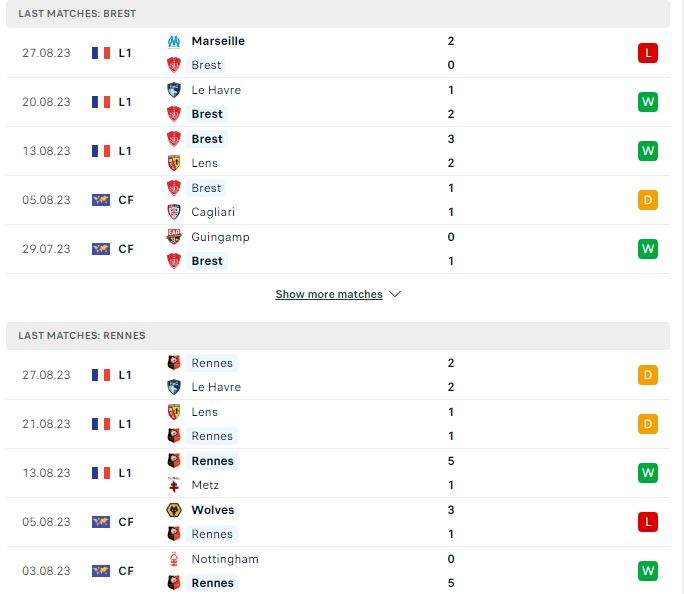684x594 pixels.
Task: Click the Guingamp club crest icon
Action: coord(174,237)
